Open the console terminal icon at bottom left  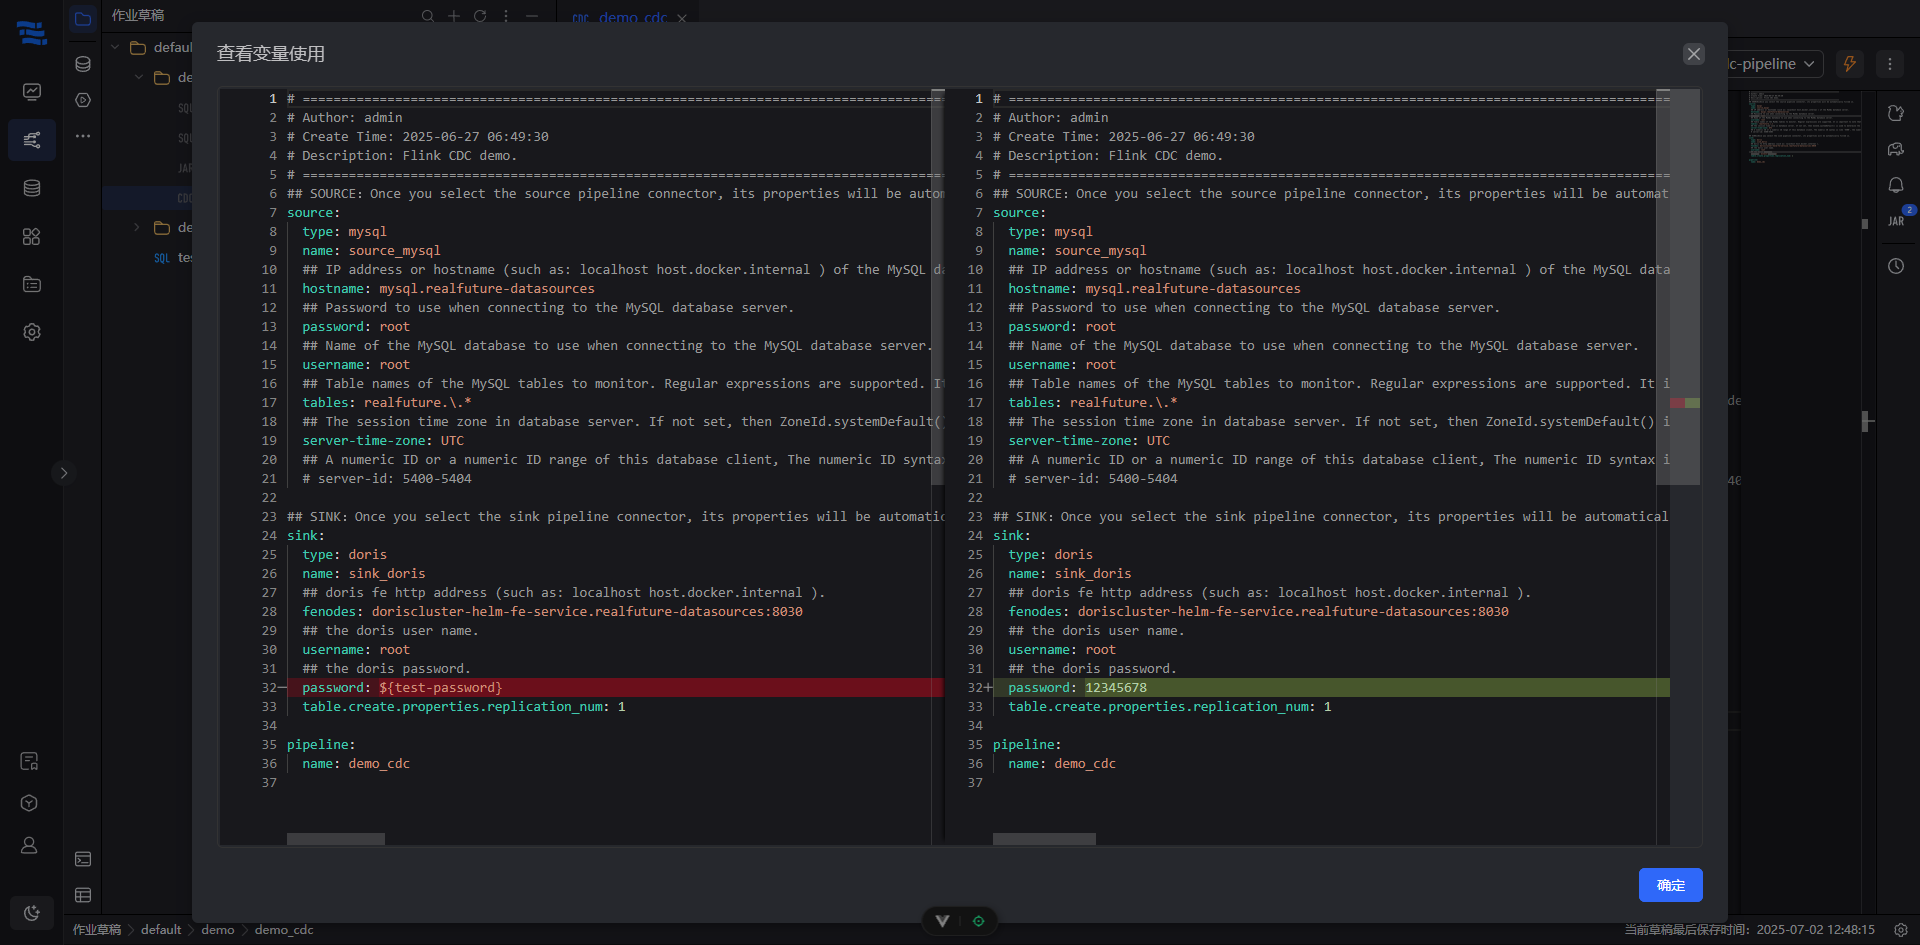click(x=83, y=859)
